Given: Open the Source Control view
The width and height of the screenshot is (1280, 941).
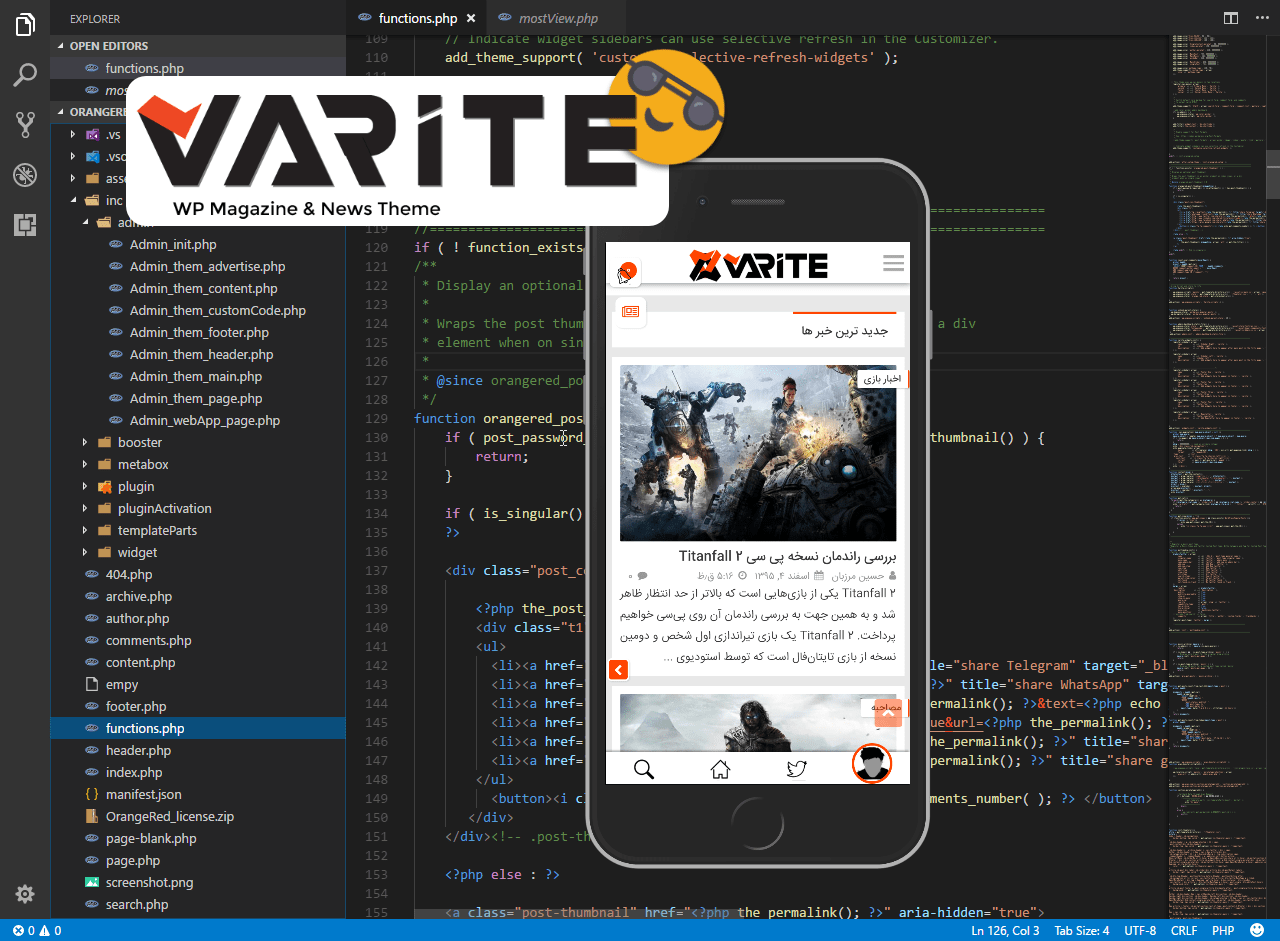Looking at the screenshot, I should 25,125.
